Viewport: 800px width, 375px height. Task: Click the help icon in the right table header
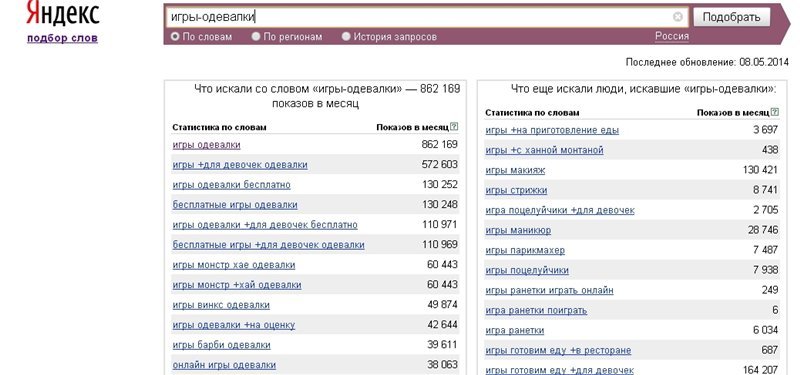point(776,112)
